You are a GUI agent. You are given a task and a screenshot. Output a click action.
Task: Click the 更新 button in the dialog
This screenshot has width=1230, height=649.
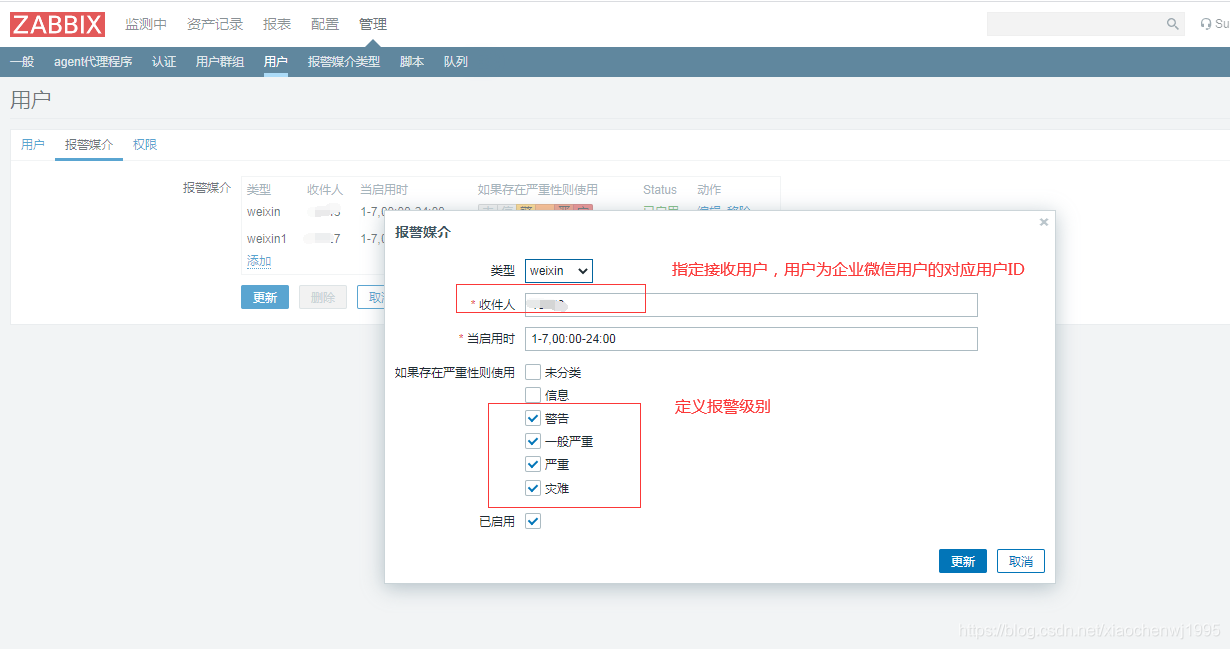point(963,561)
